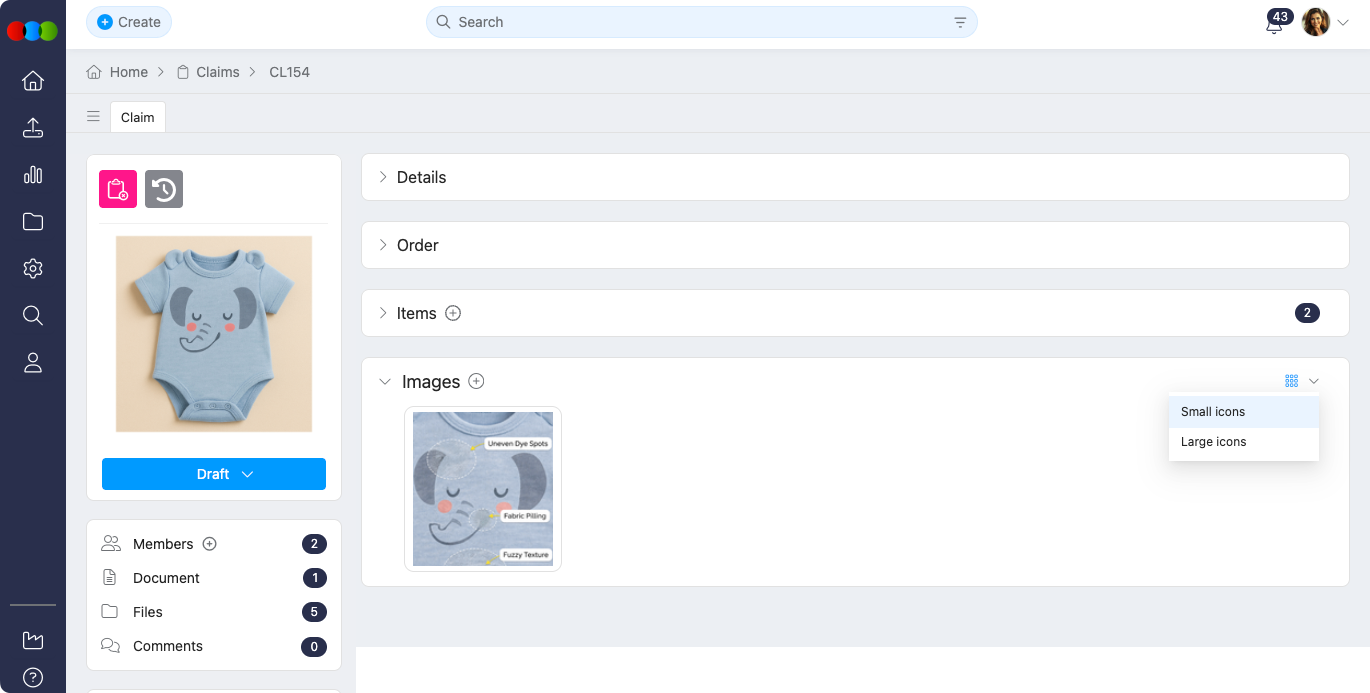Open the search filter options icon
The width and height of the screenshot is (1370, 693).
(x=960, y=22)
